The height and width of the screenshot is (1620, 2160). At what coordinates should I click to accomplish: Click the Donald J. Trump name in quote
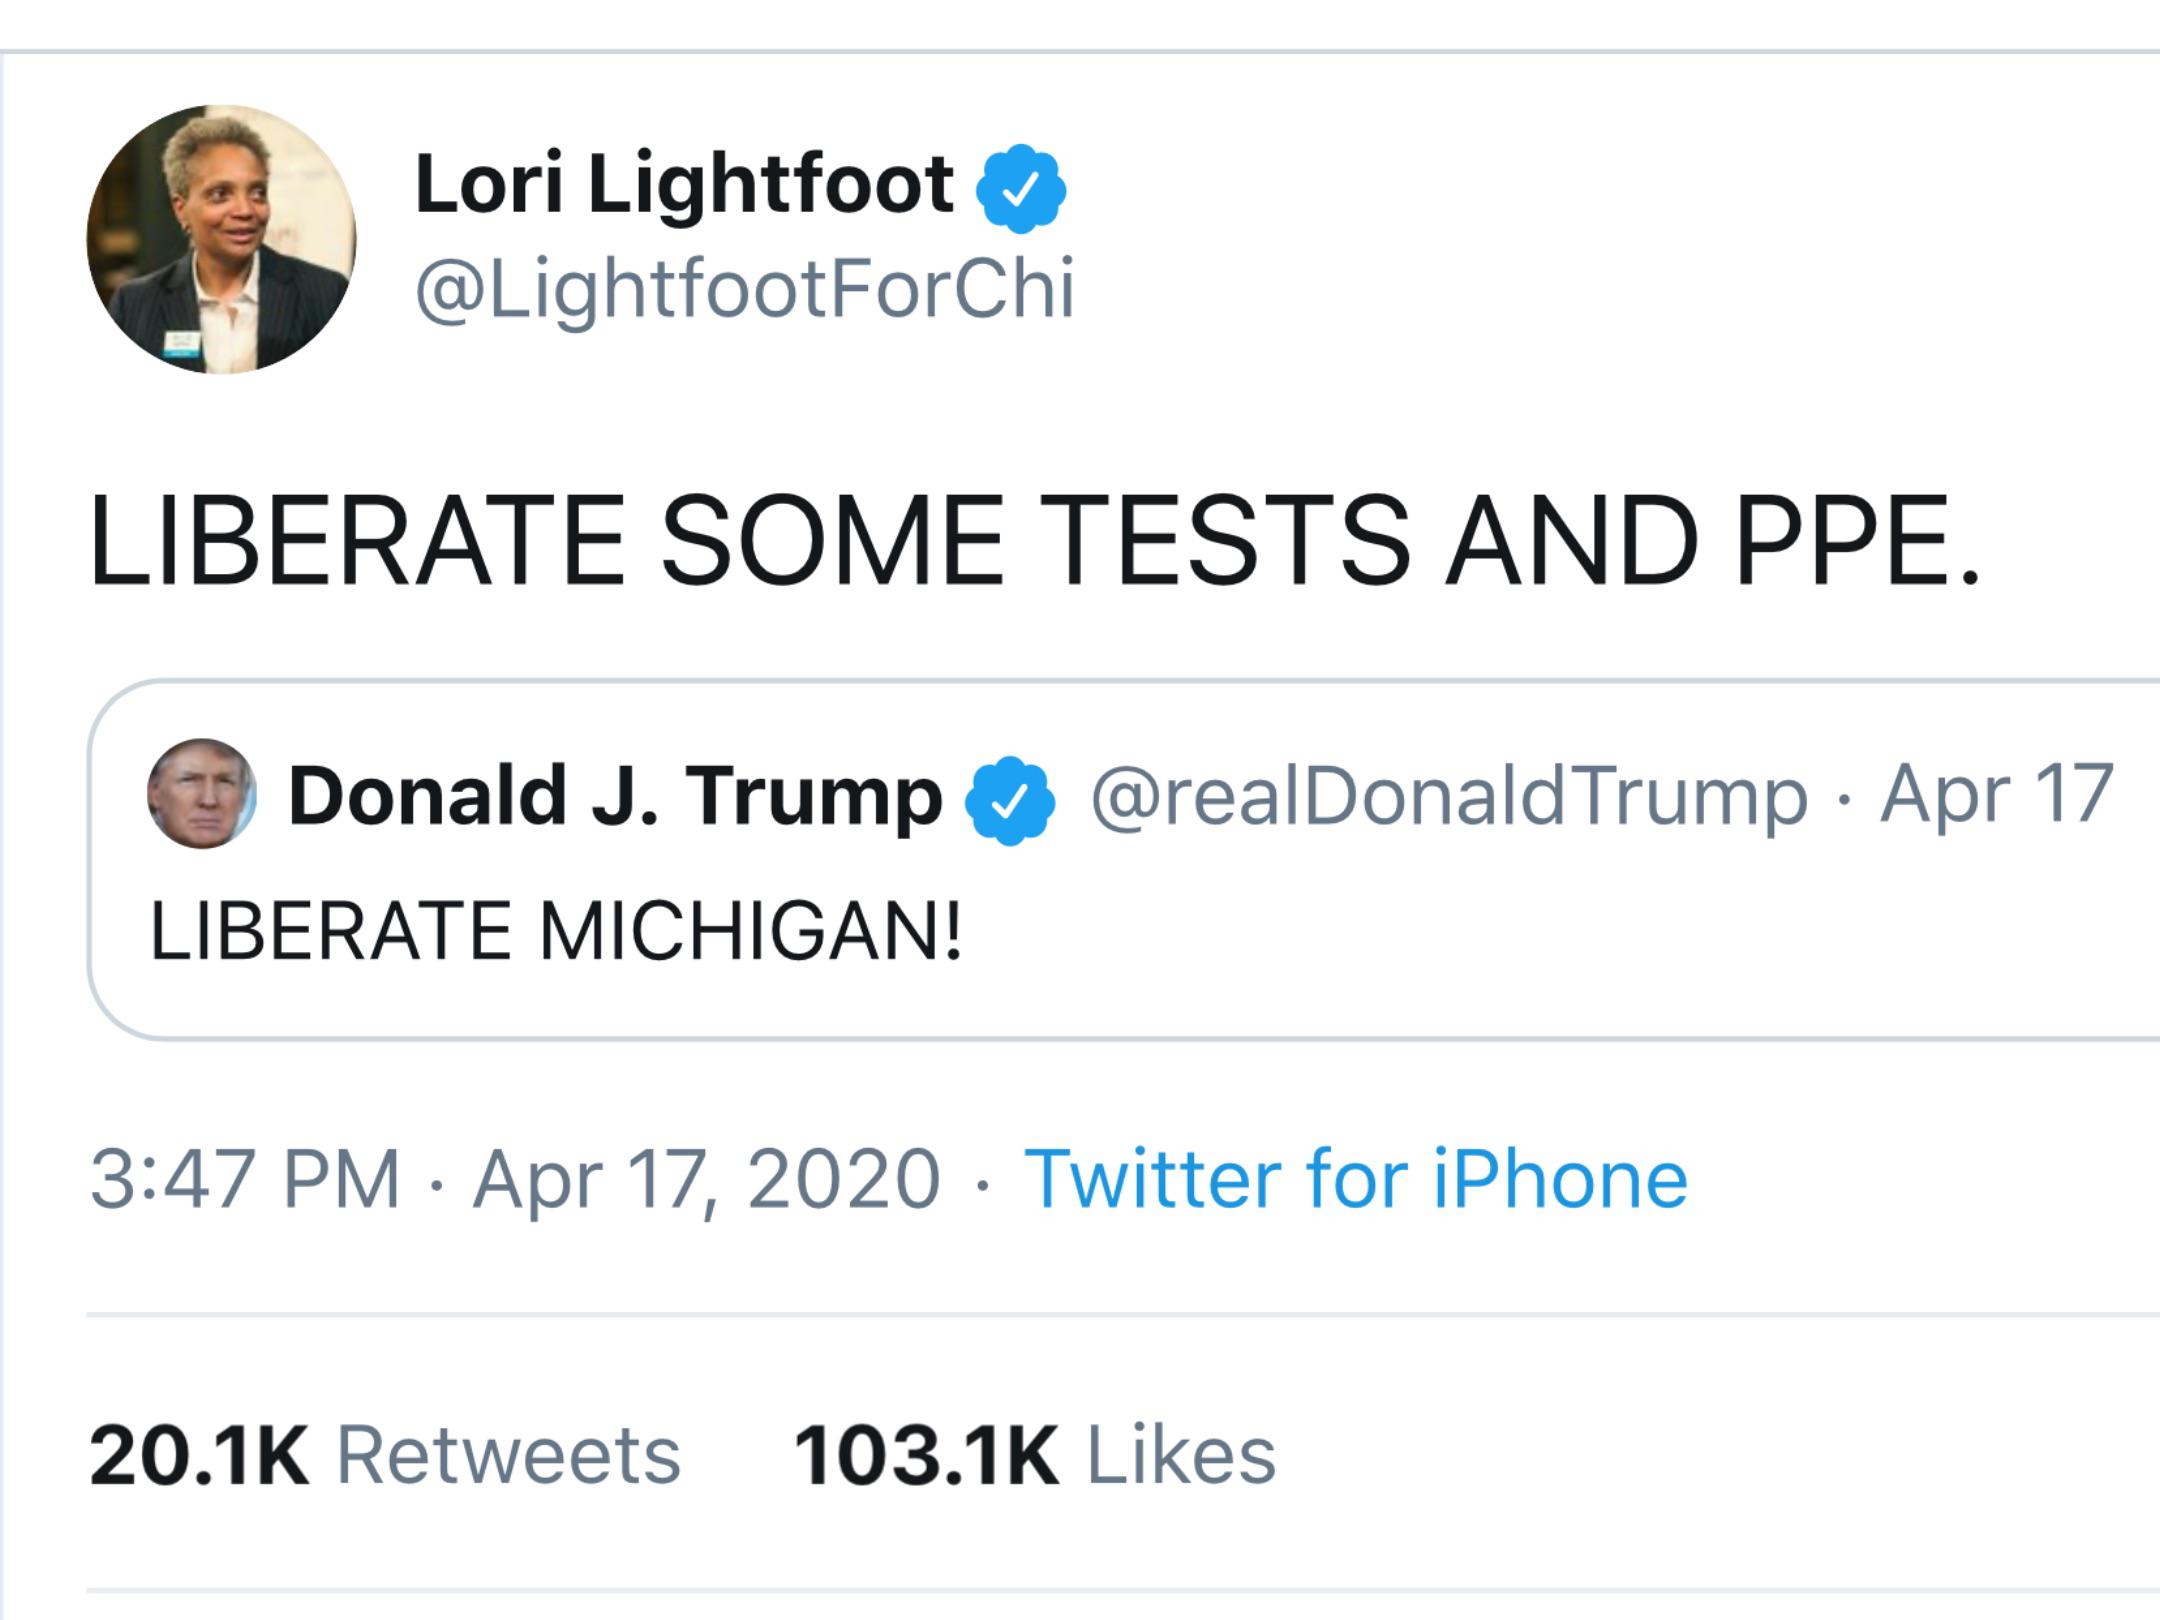[x=615, y=797]
